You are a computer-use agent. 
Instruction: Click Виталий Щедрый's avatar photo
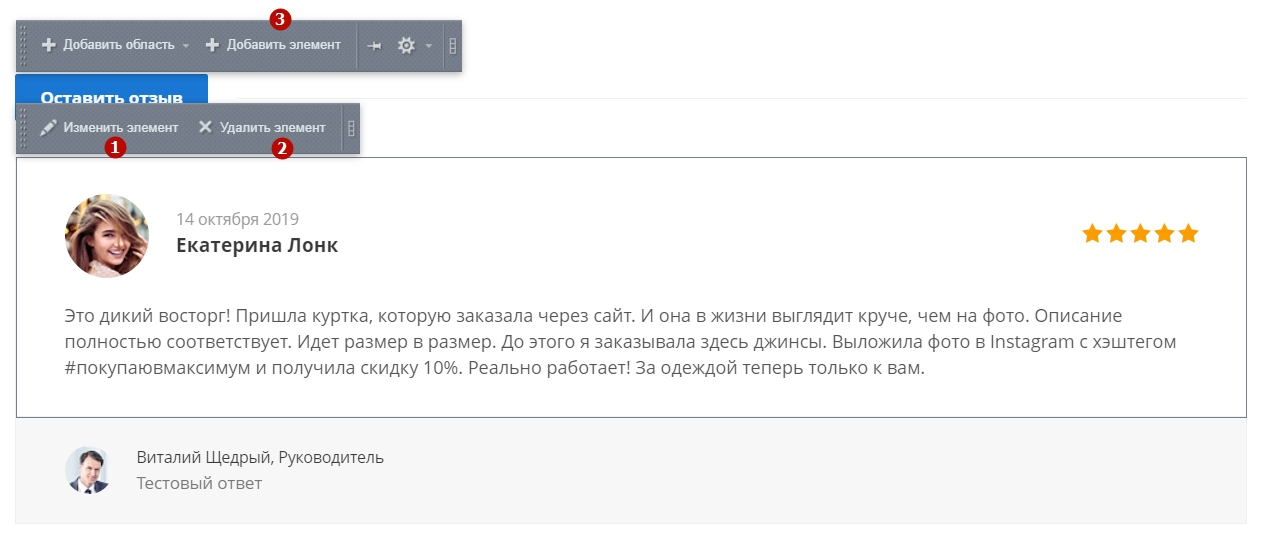[87, 470]
